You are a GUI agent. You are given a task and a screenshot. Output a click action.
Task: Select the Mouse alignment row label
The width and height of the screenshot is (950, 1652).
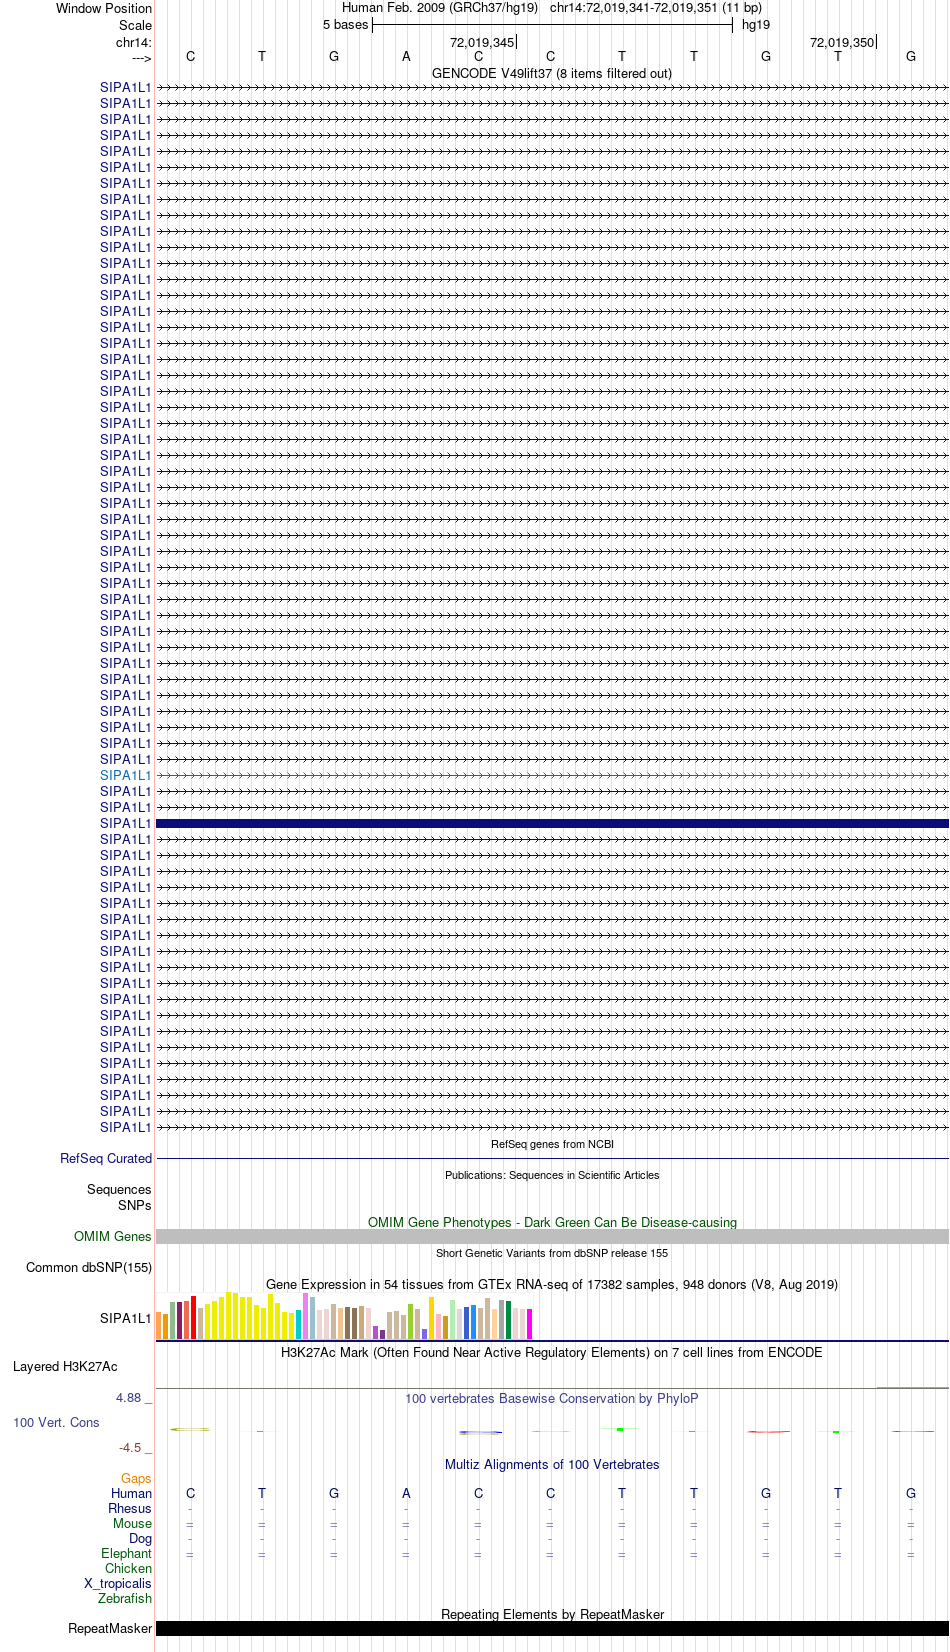(133, 1523)
